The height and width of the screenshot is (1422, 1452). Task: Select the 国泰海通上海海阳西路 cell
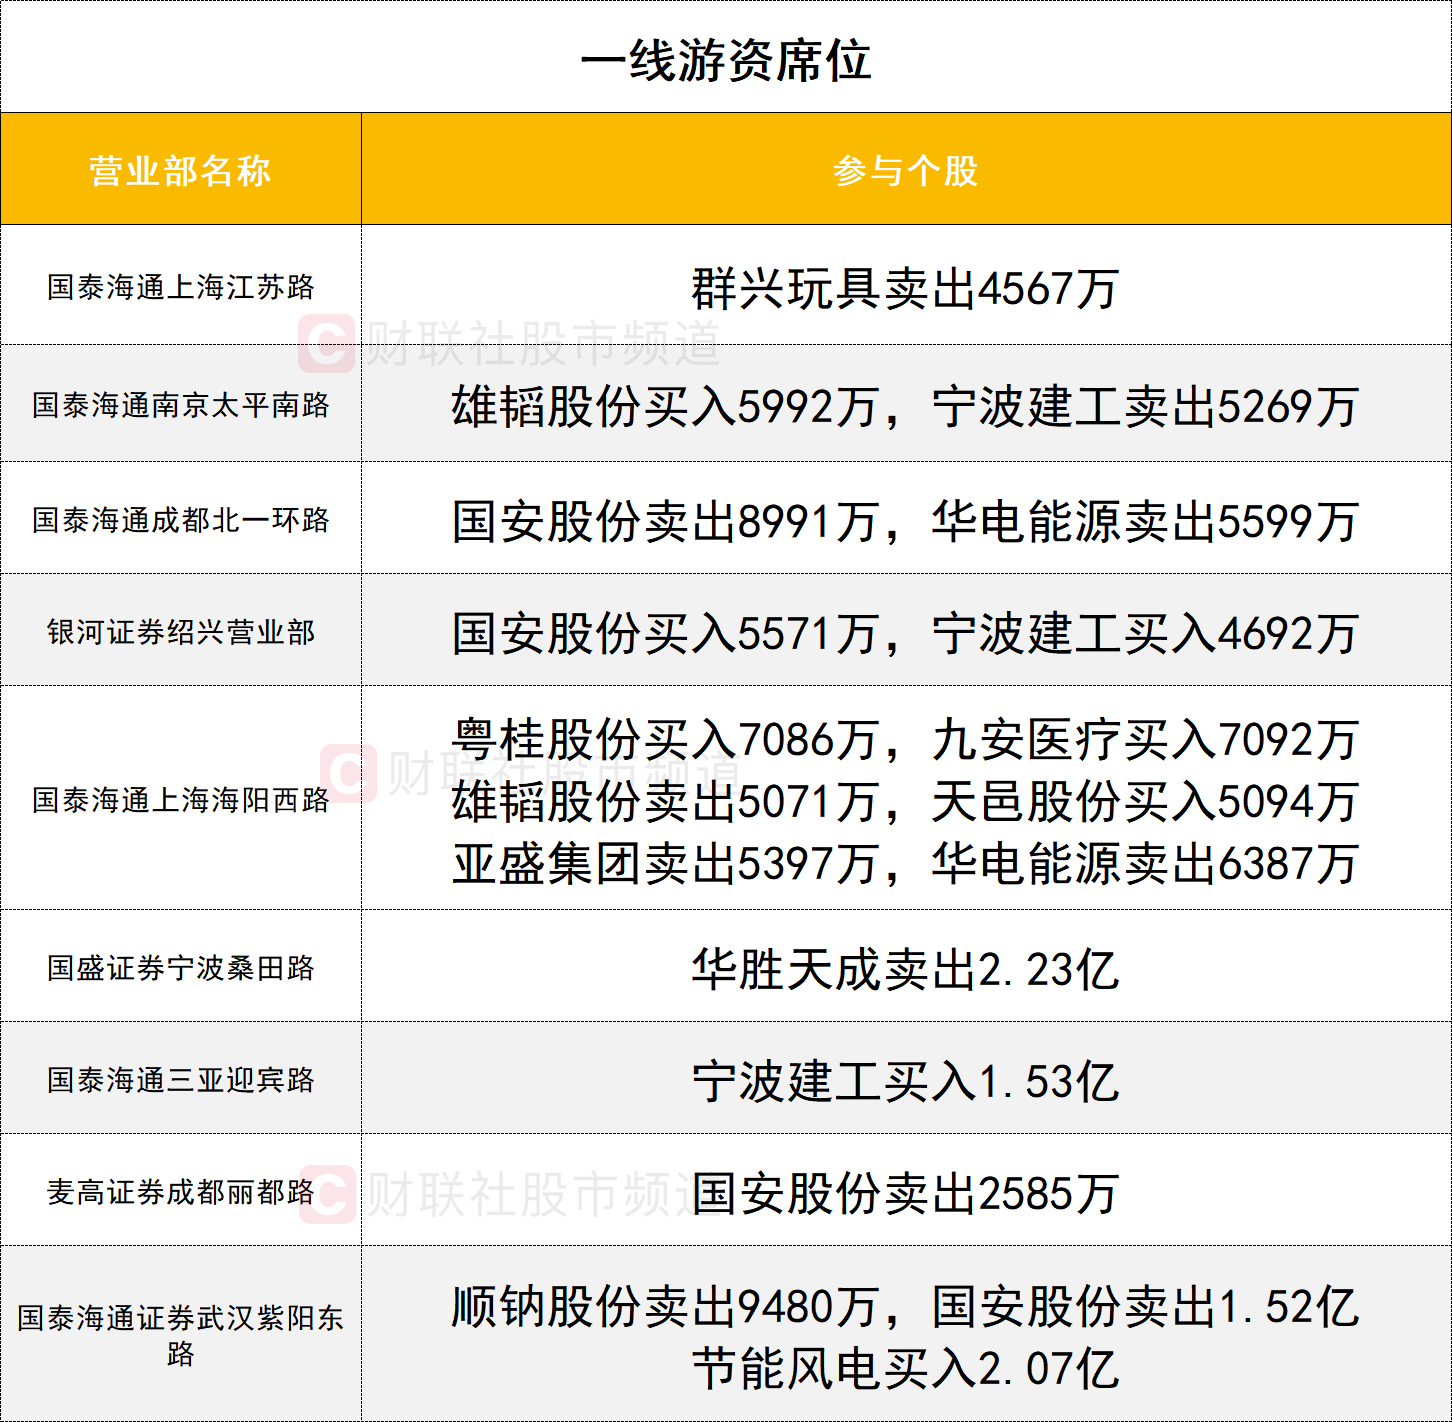[x=180, y=800]
